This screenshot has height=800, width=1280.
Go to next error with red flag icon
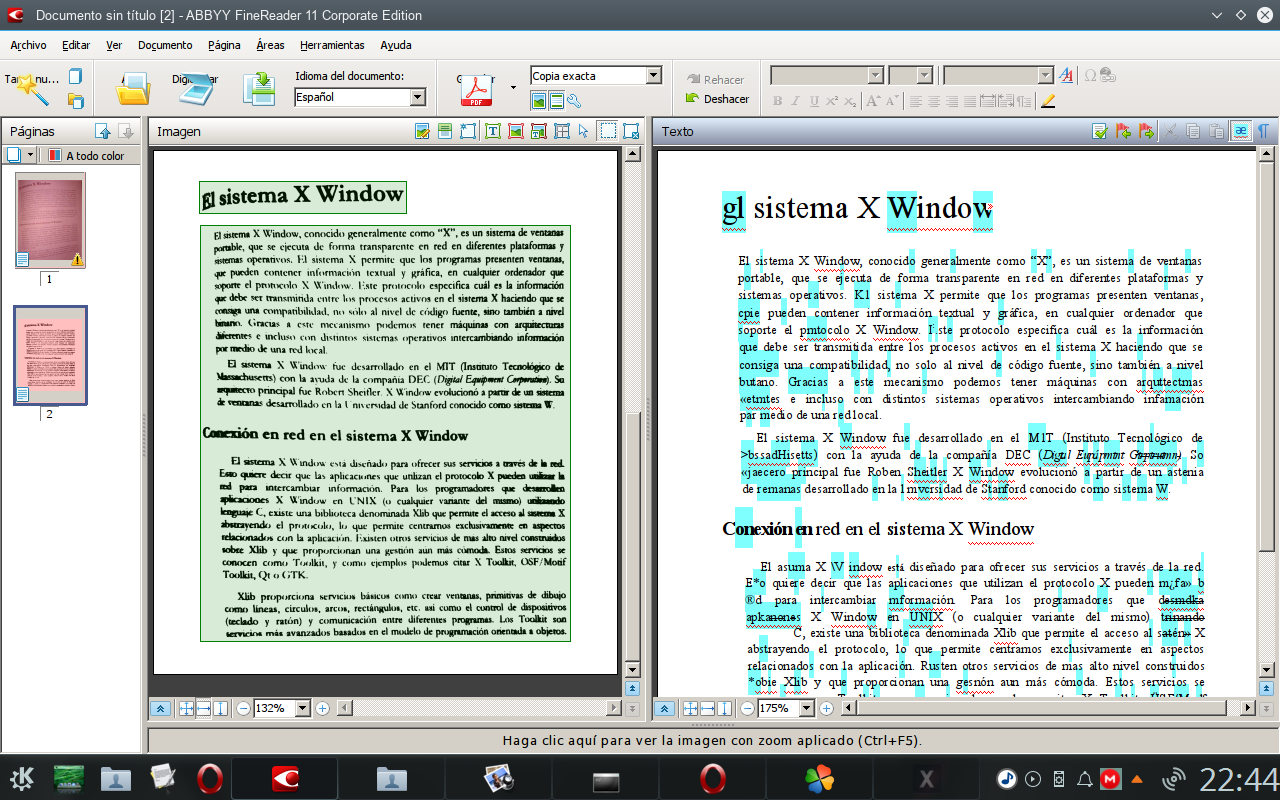coord(1146,131)
